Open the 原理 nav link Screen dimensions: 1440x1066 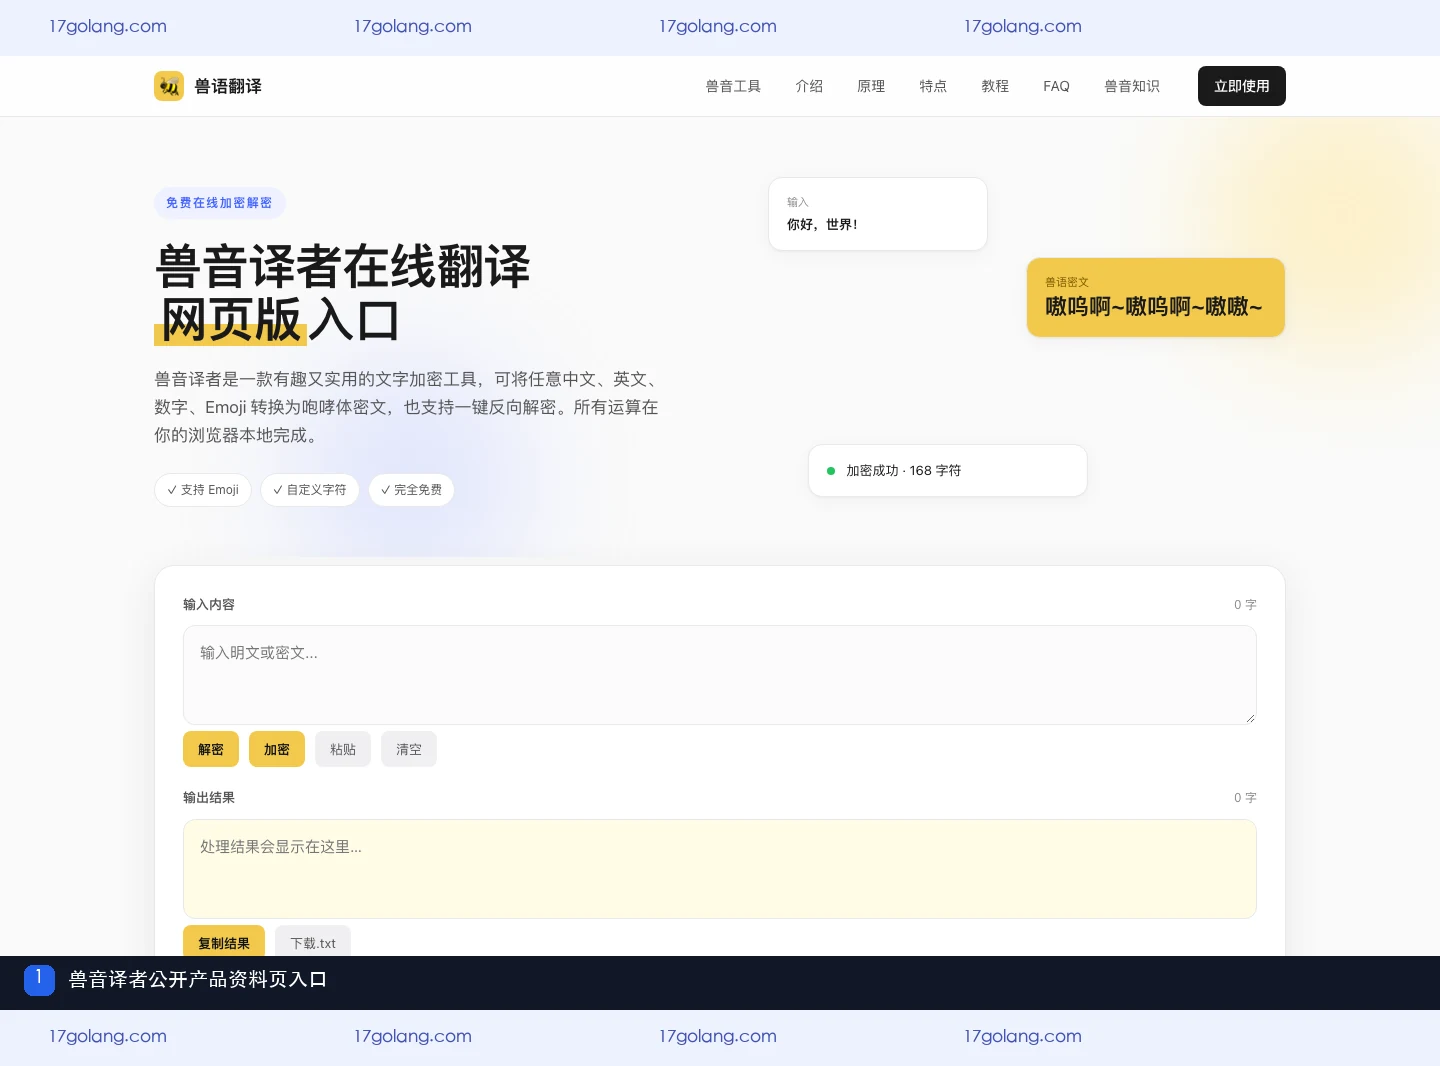tap(871, 86)
